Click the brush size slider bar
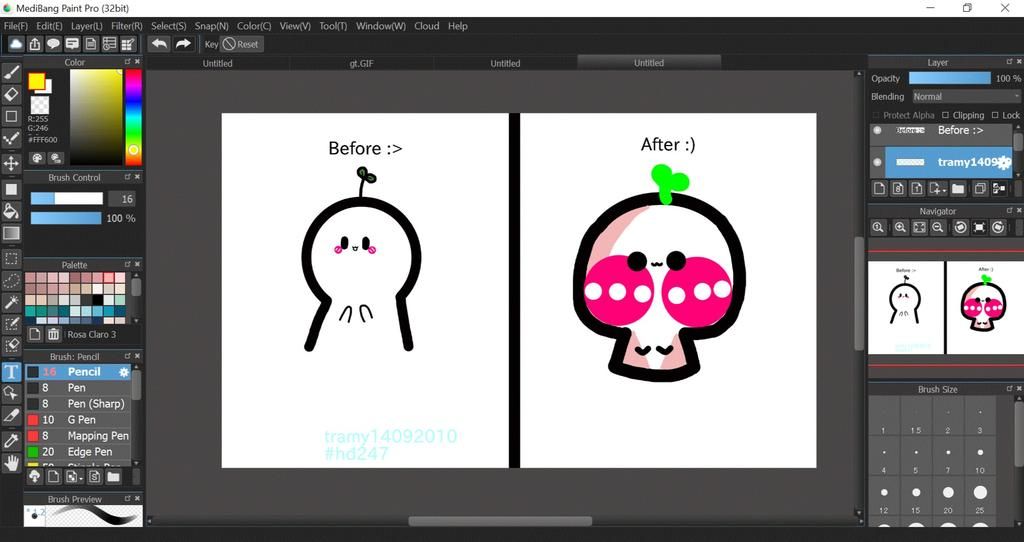 pyautogui.click(x=67, y=199)
